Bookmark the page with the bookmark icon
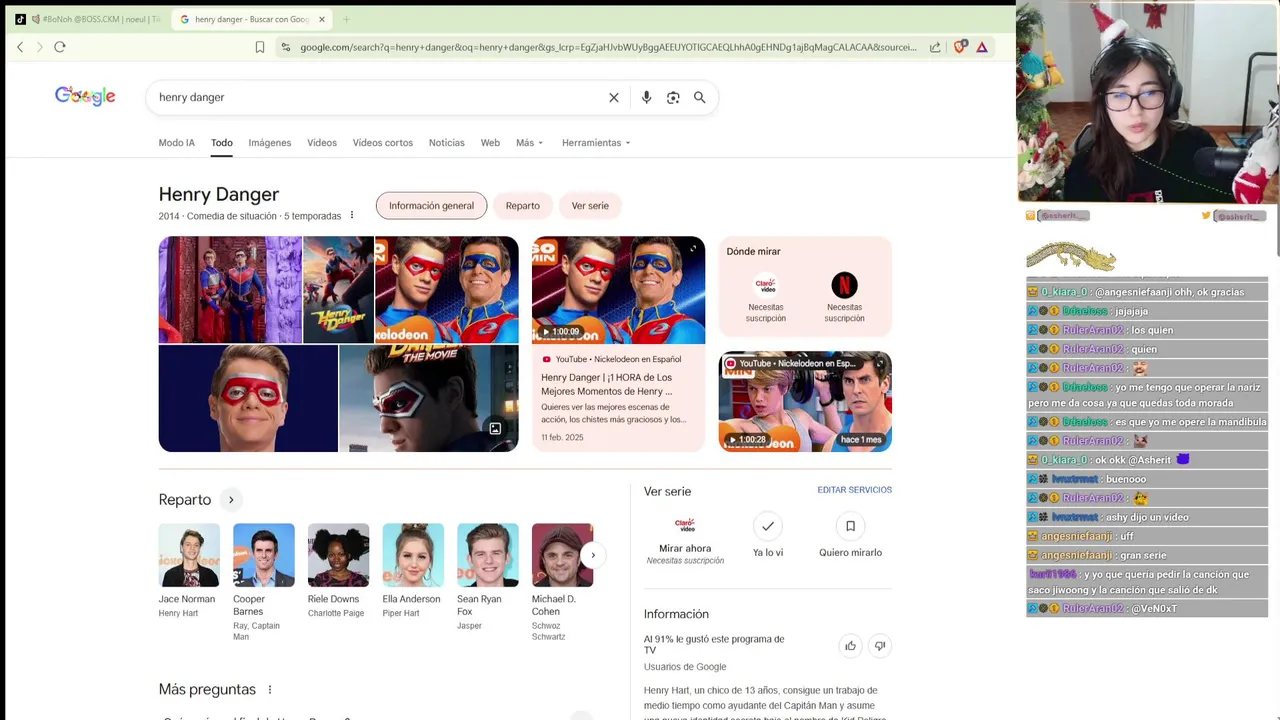 pyautogui.click(x=260, y=47)
